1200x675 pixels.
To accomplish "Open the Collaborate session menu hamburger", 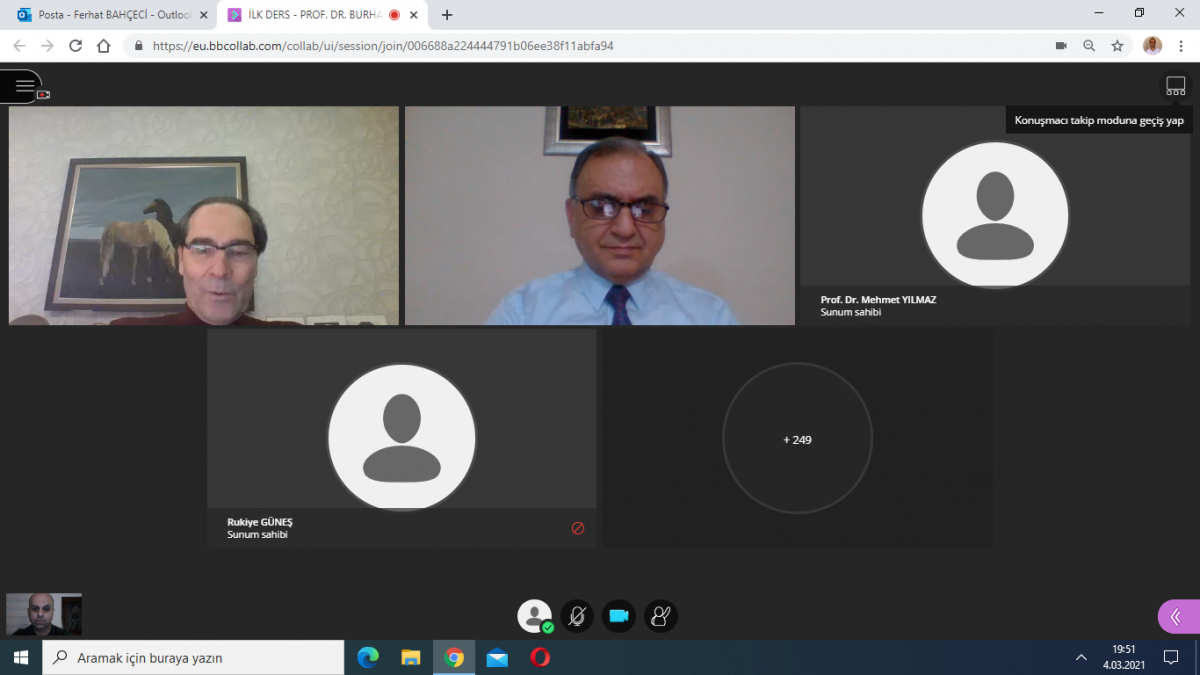I will point(24,87).
